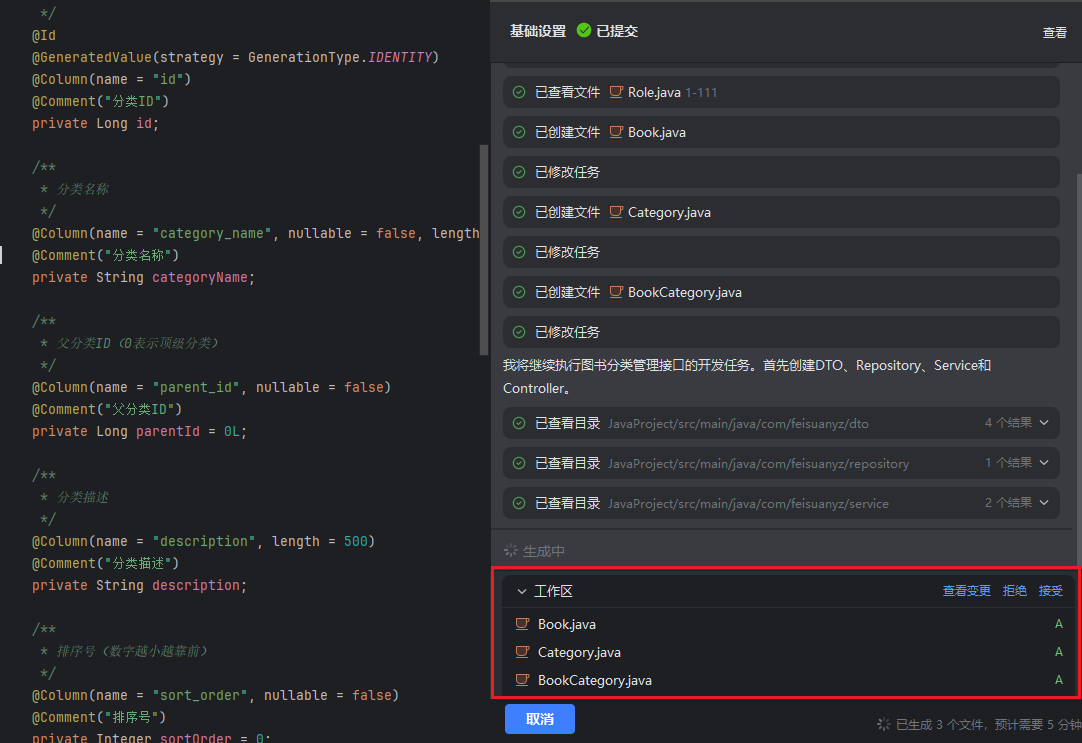1082x743 pixels.
Task: Accept changes with 接受 link
Action: tap(1050, 591)
